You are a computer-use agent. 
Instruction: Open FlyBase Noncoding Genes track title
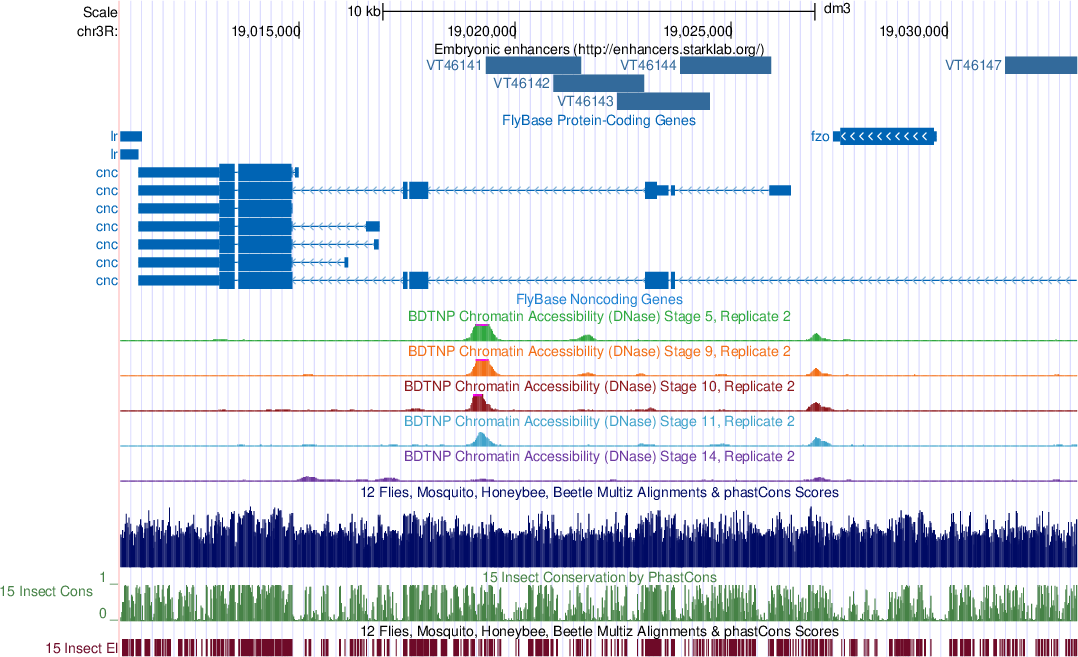pos(598,299)
